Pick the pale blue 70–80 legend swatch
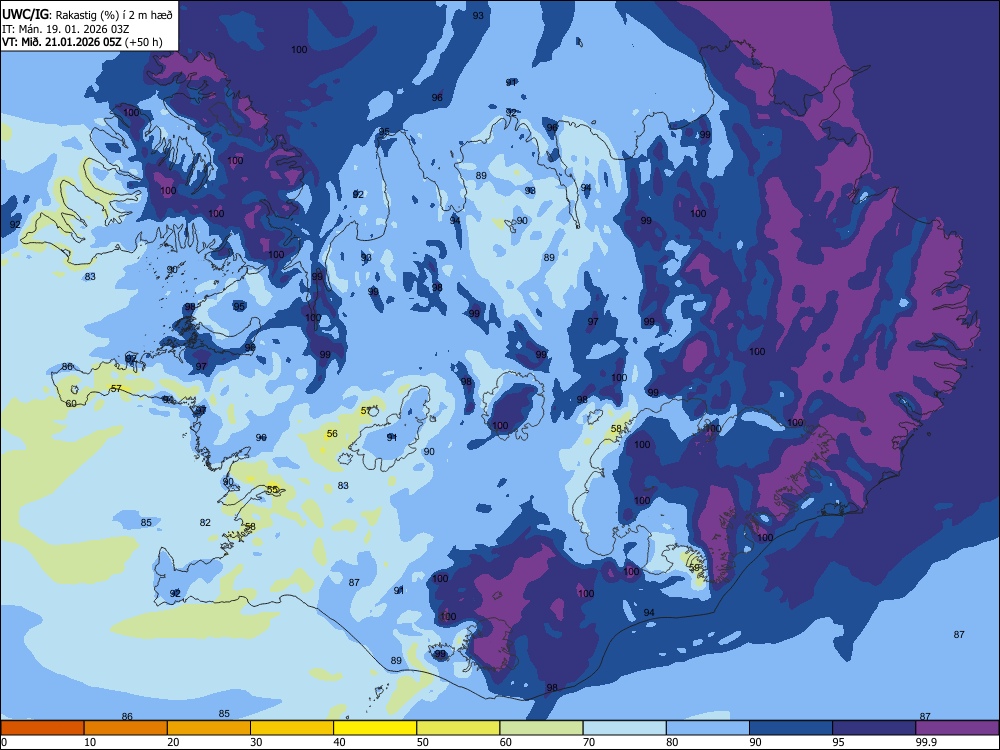Screen dimensions: 1000x750 [x=624, y=728]
